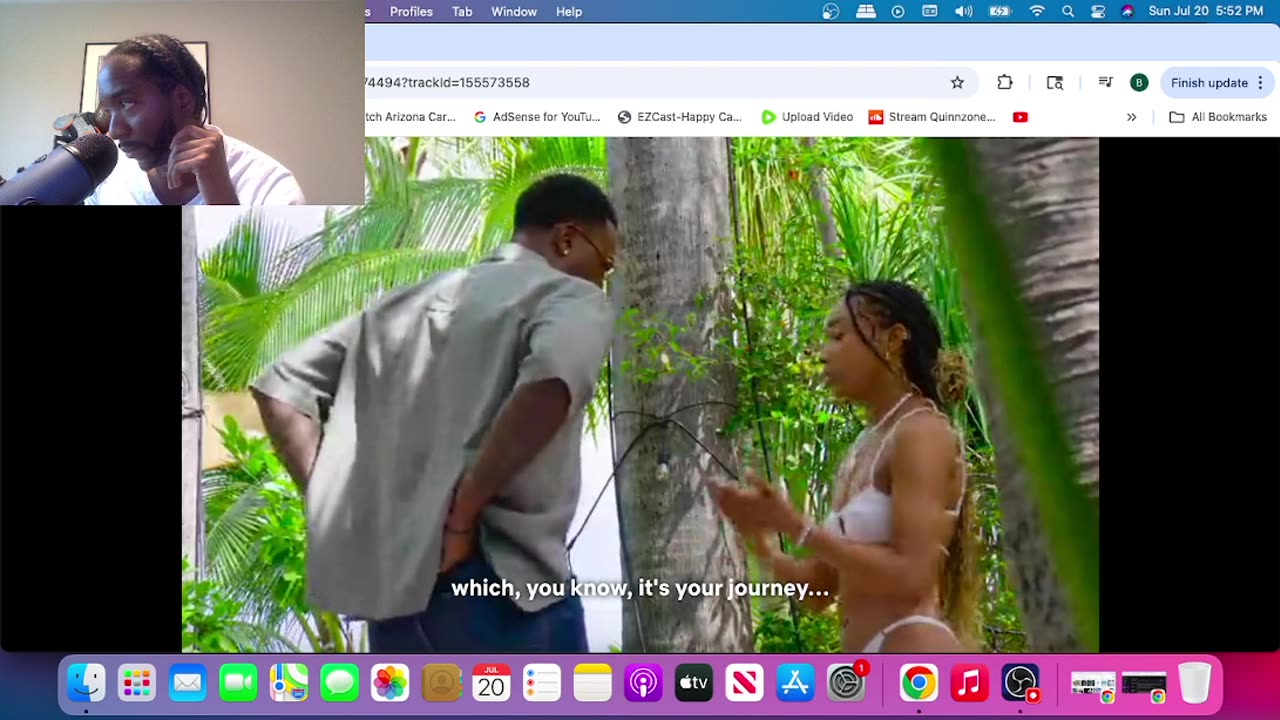Open the AdSense for YouTu... bookmark
The image size is (1280, 720).
coord(537,117)
